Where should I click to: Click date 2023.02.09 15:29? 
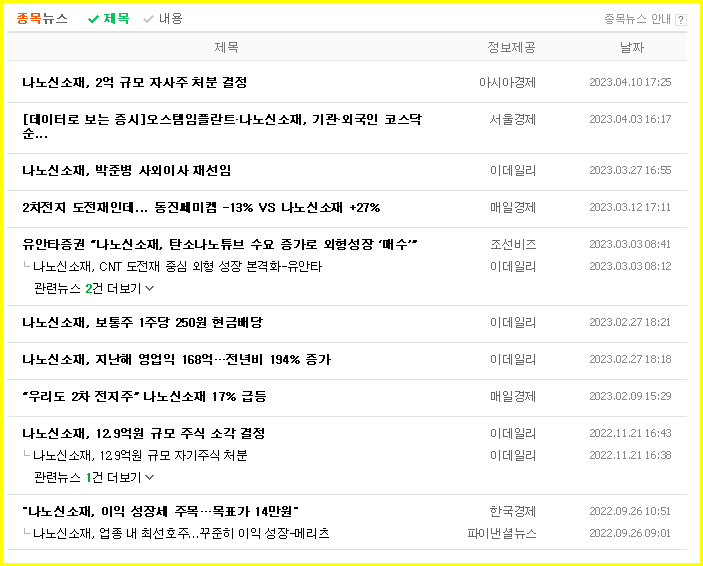630,396
